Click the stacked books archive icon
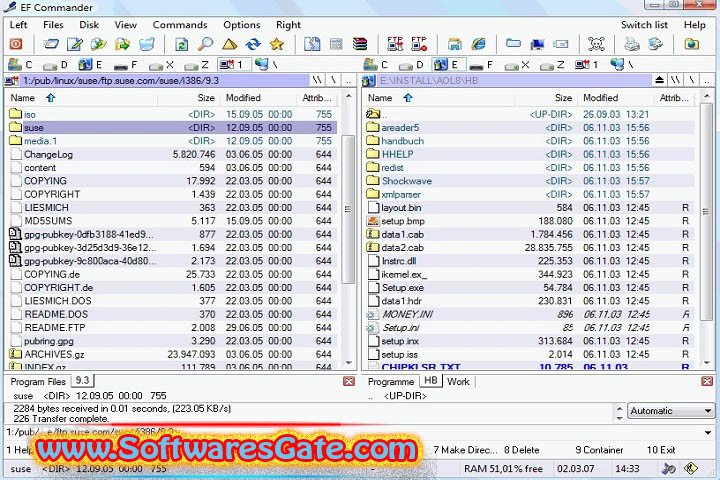 tap(360, 44)
